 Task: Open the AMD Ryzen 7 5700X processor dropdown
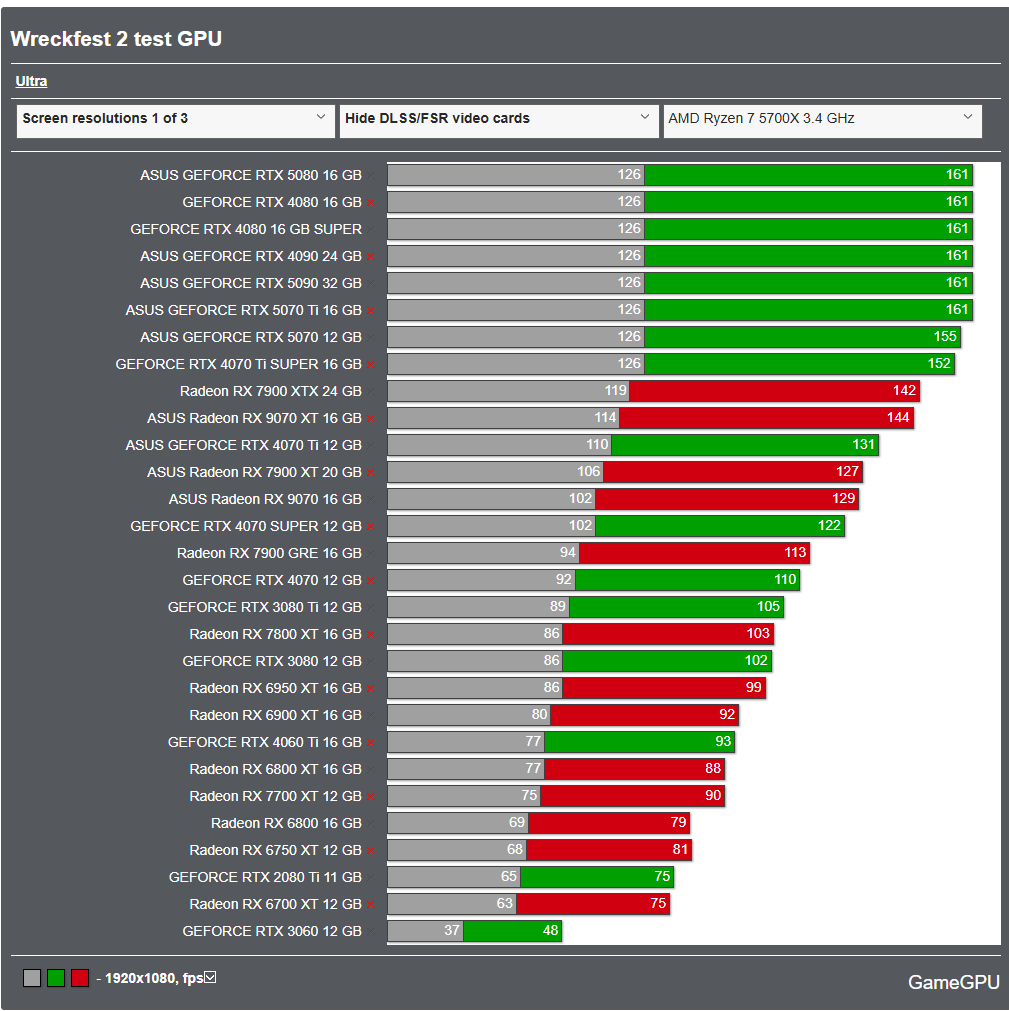click(x=823, y=121)
